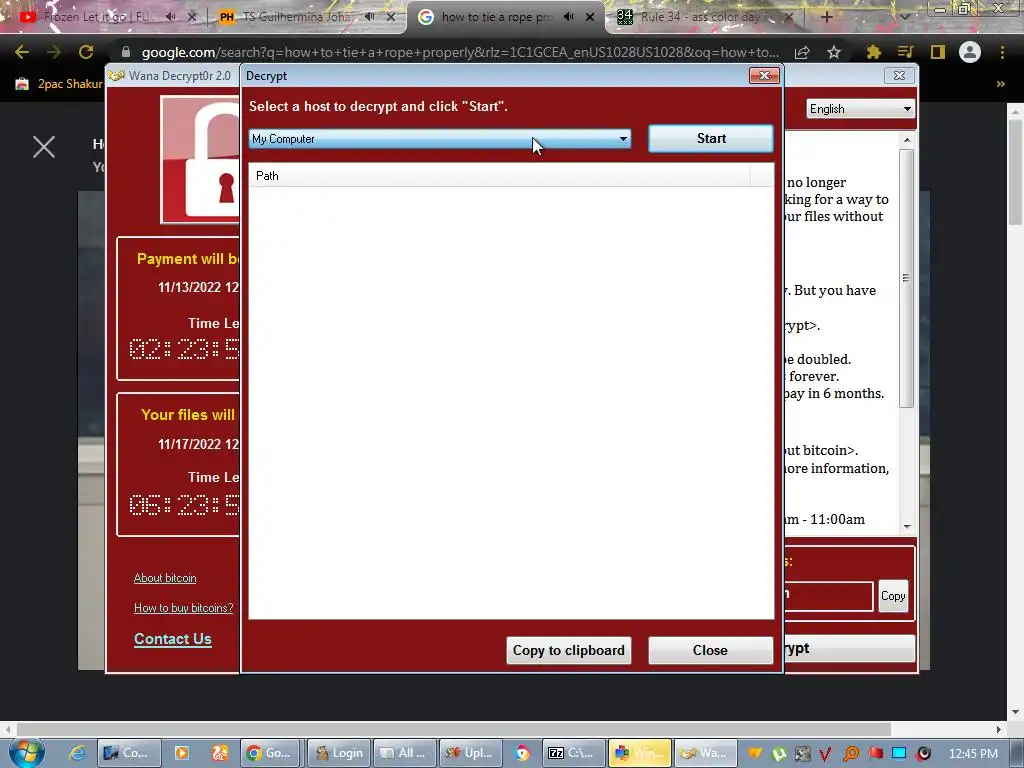This screenshot has width=1024, height=768.
Task: Go forward in Chrome
Action: click(54, 52)
